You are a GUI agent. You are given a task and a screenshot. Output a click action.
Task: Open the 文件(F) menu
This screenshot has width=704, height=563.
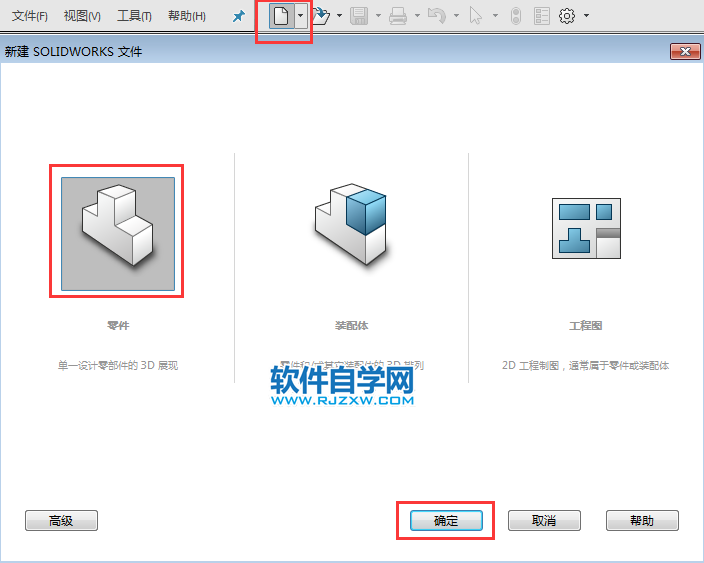[30, 16]
